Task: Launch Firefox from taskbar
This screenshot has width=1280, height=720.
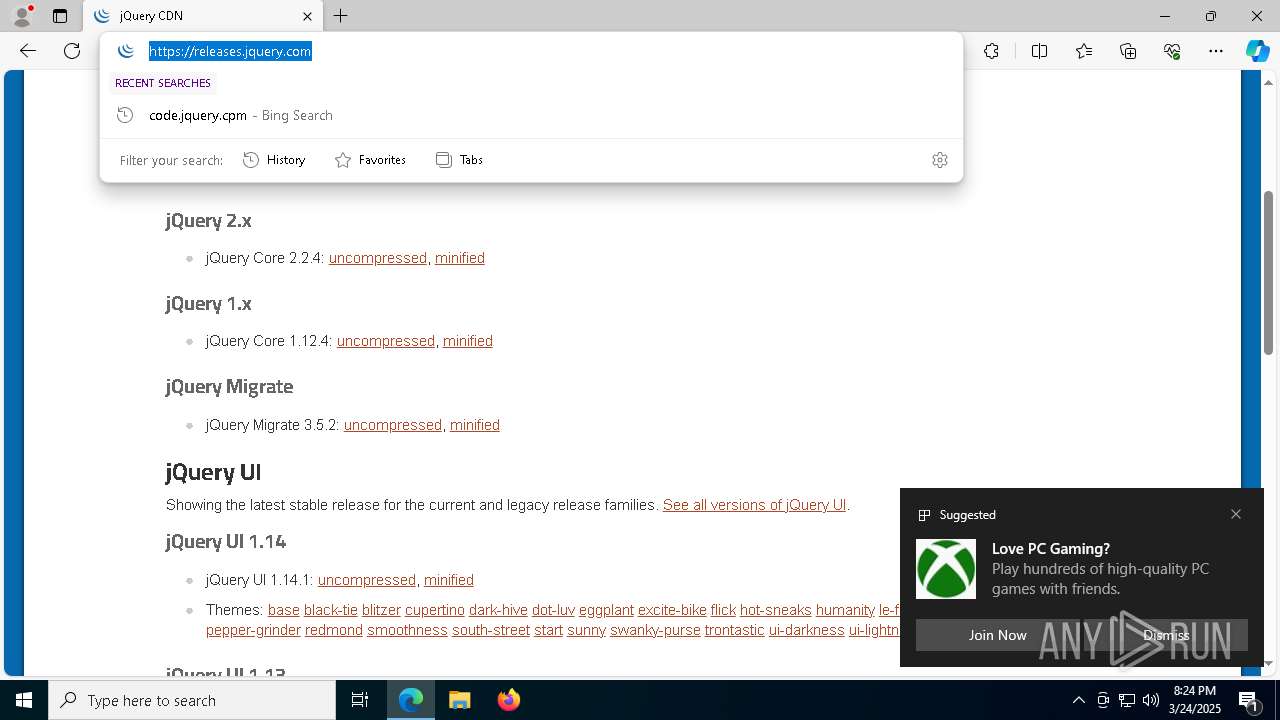Action: (509, 700)
